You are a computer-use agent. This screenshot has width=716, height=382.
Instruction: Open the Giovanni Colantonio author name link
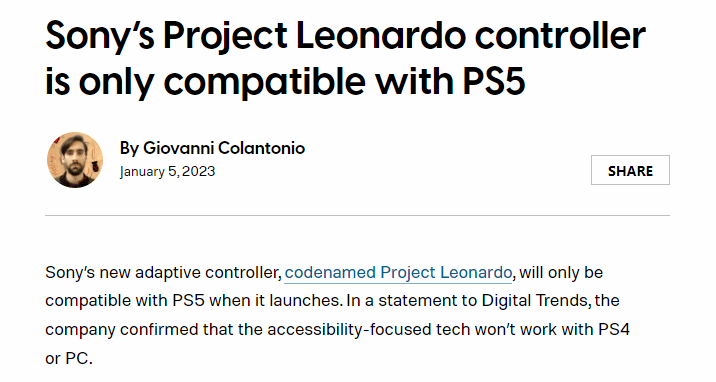(x=224, y=148)
